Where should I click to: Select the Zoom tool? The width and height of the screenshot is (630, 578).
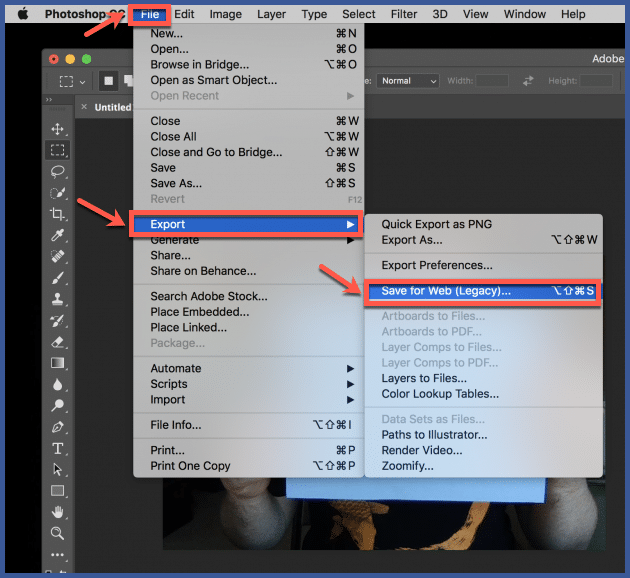coord(57,533)
